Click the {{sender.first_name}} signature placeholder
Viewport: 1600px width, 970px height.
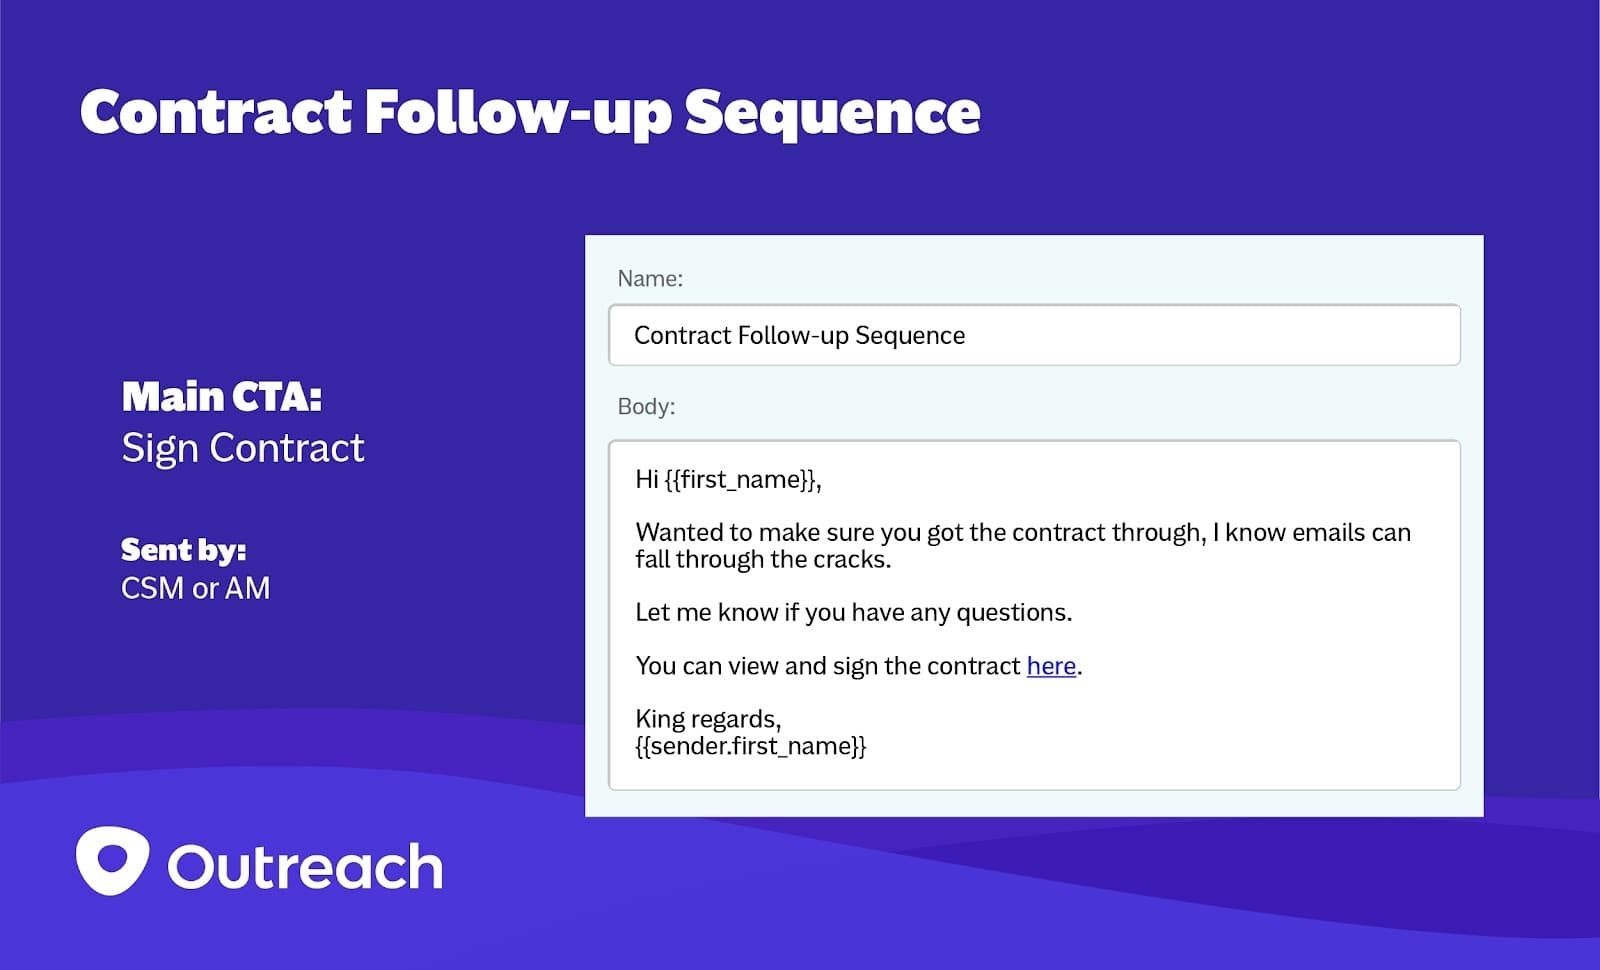coord(751,746)
